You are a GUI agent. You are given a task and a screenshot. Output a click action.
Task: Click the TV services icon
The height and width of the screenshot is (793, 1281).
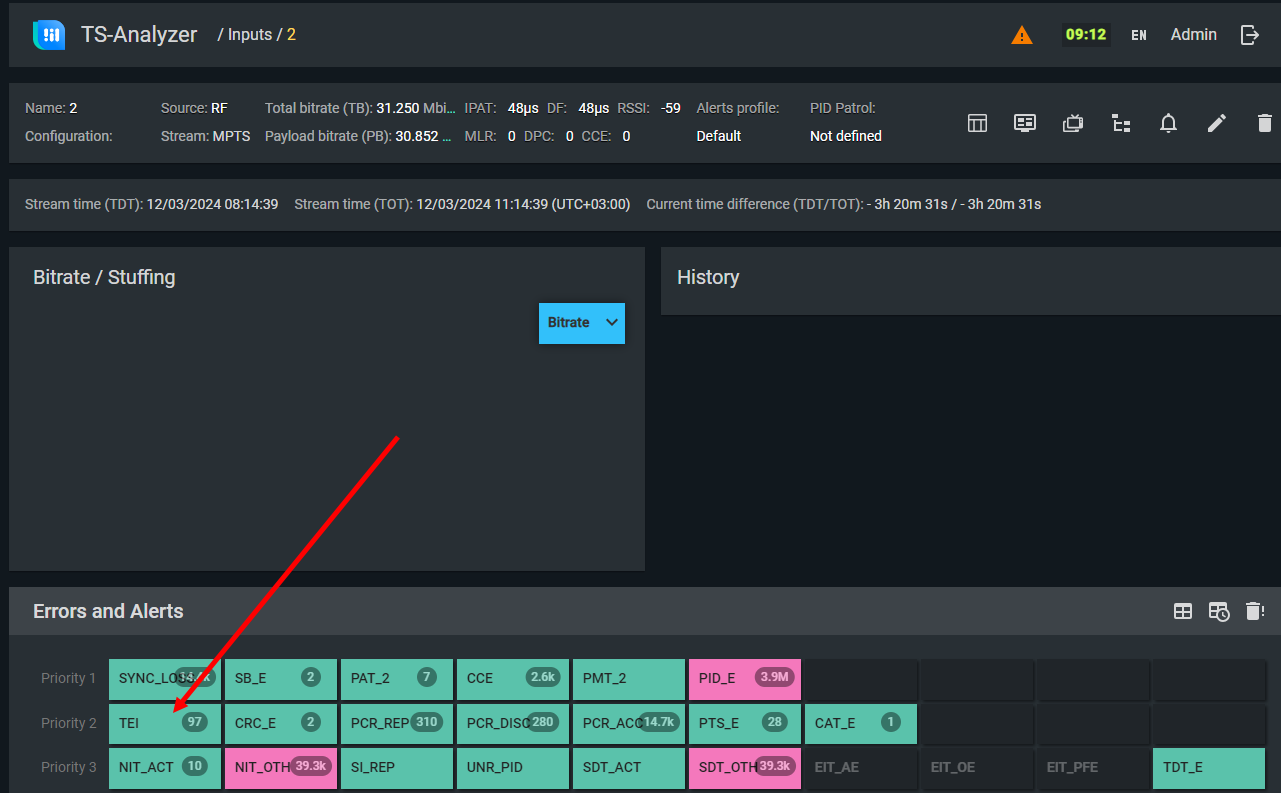[1072, 123]
